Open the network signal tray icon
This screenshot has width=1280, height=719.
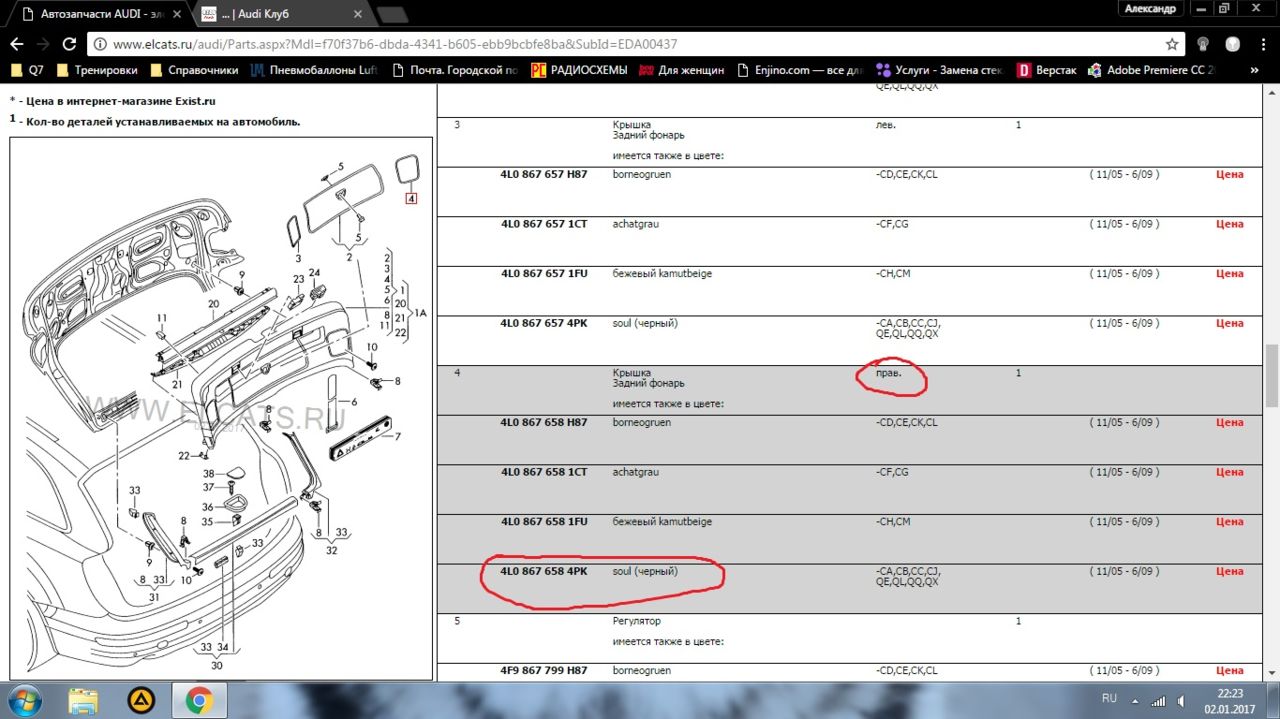click(x=1159, y=700)
